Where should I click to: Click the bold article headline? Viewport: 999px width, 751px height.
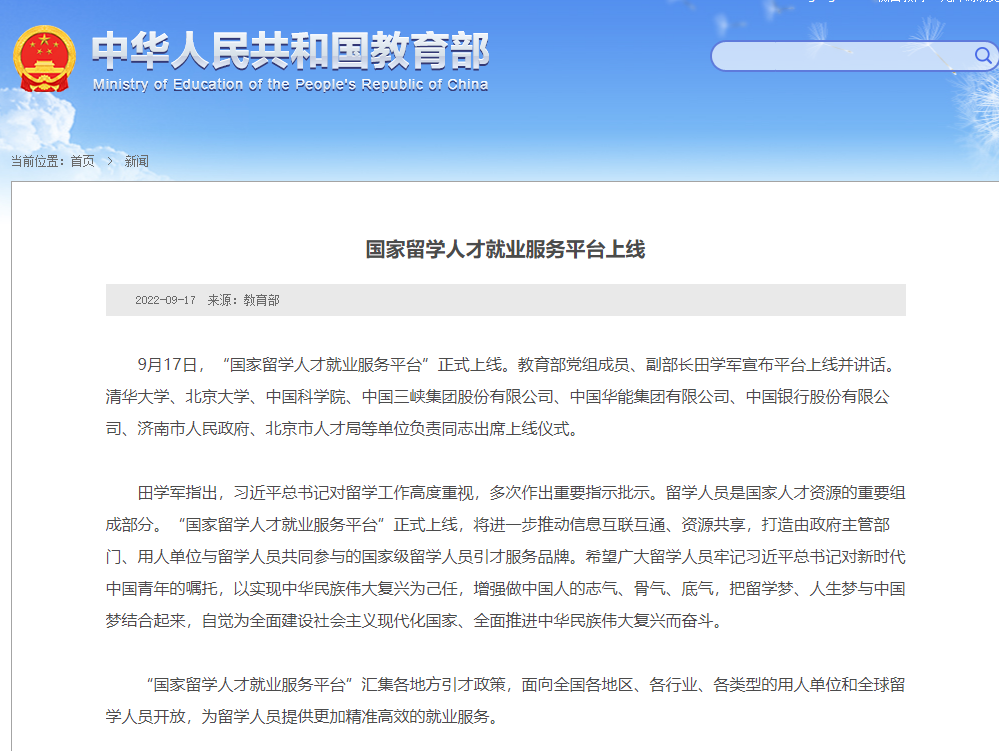click(x=505, y=249)
